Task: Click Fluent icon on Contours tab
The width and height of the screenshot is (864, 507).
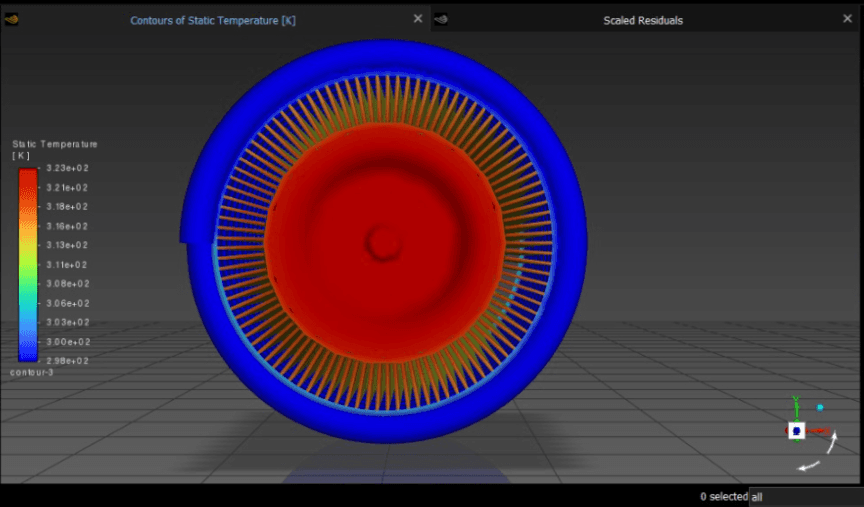Action: 12,20
